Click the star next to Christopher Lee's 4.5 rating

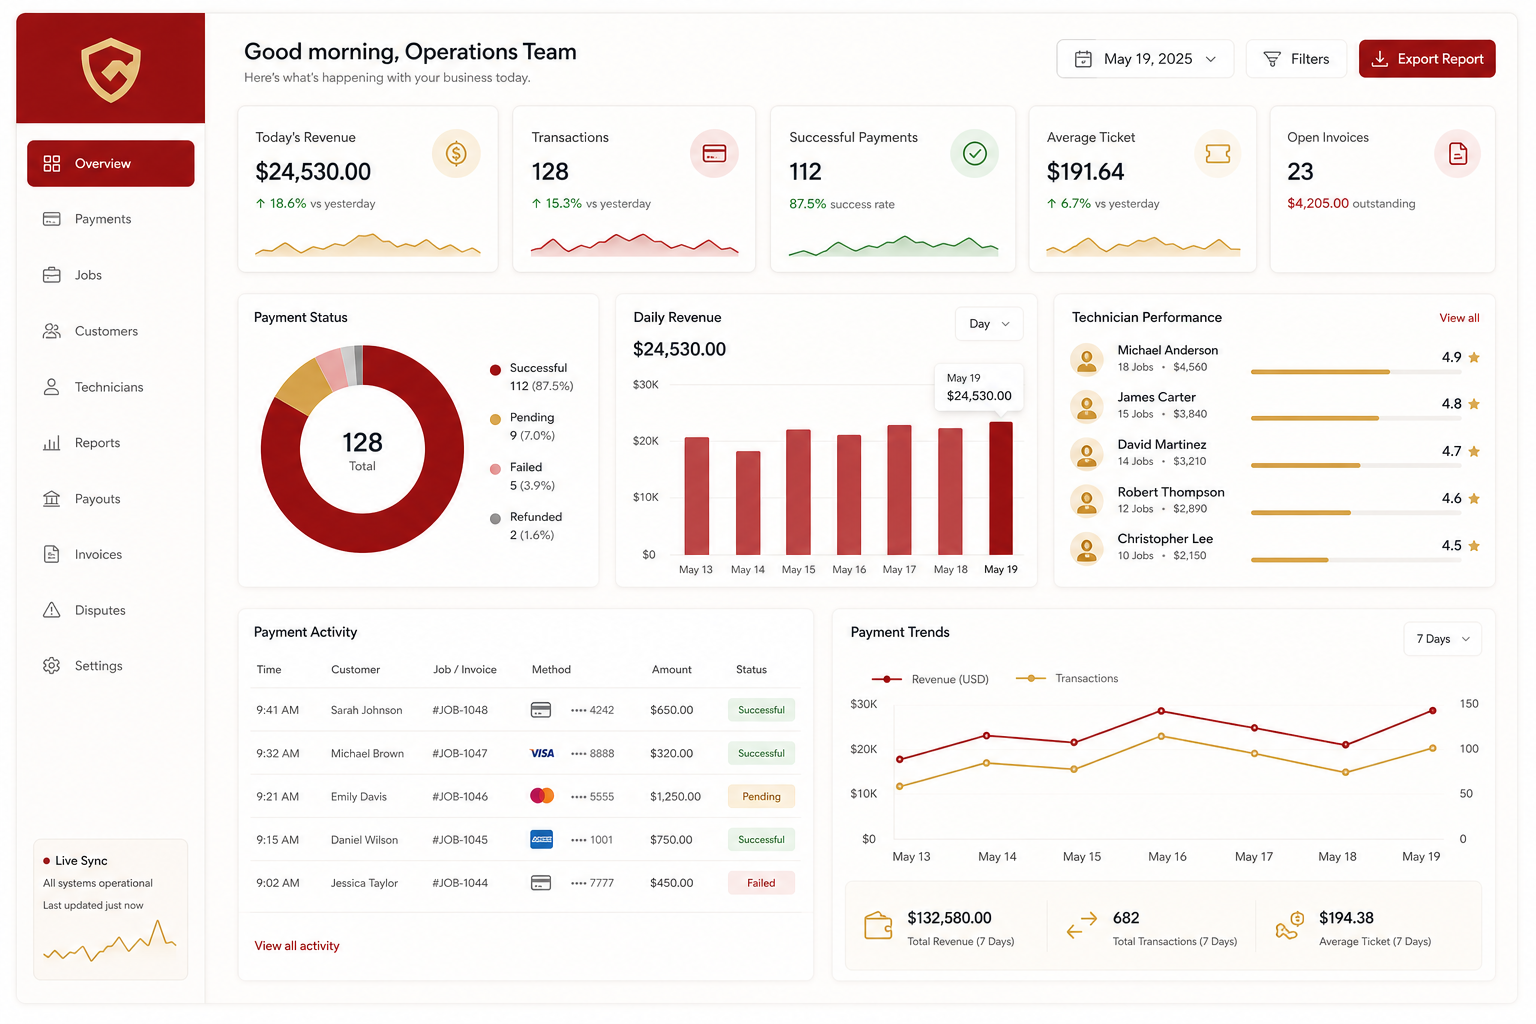pyautogui.click(x=1474, y=546)
